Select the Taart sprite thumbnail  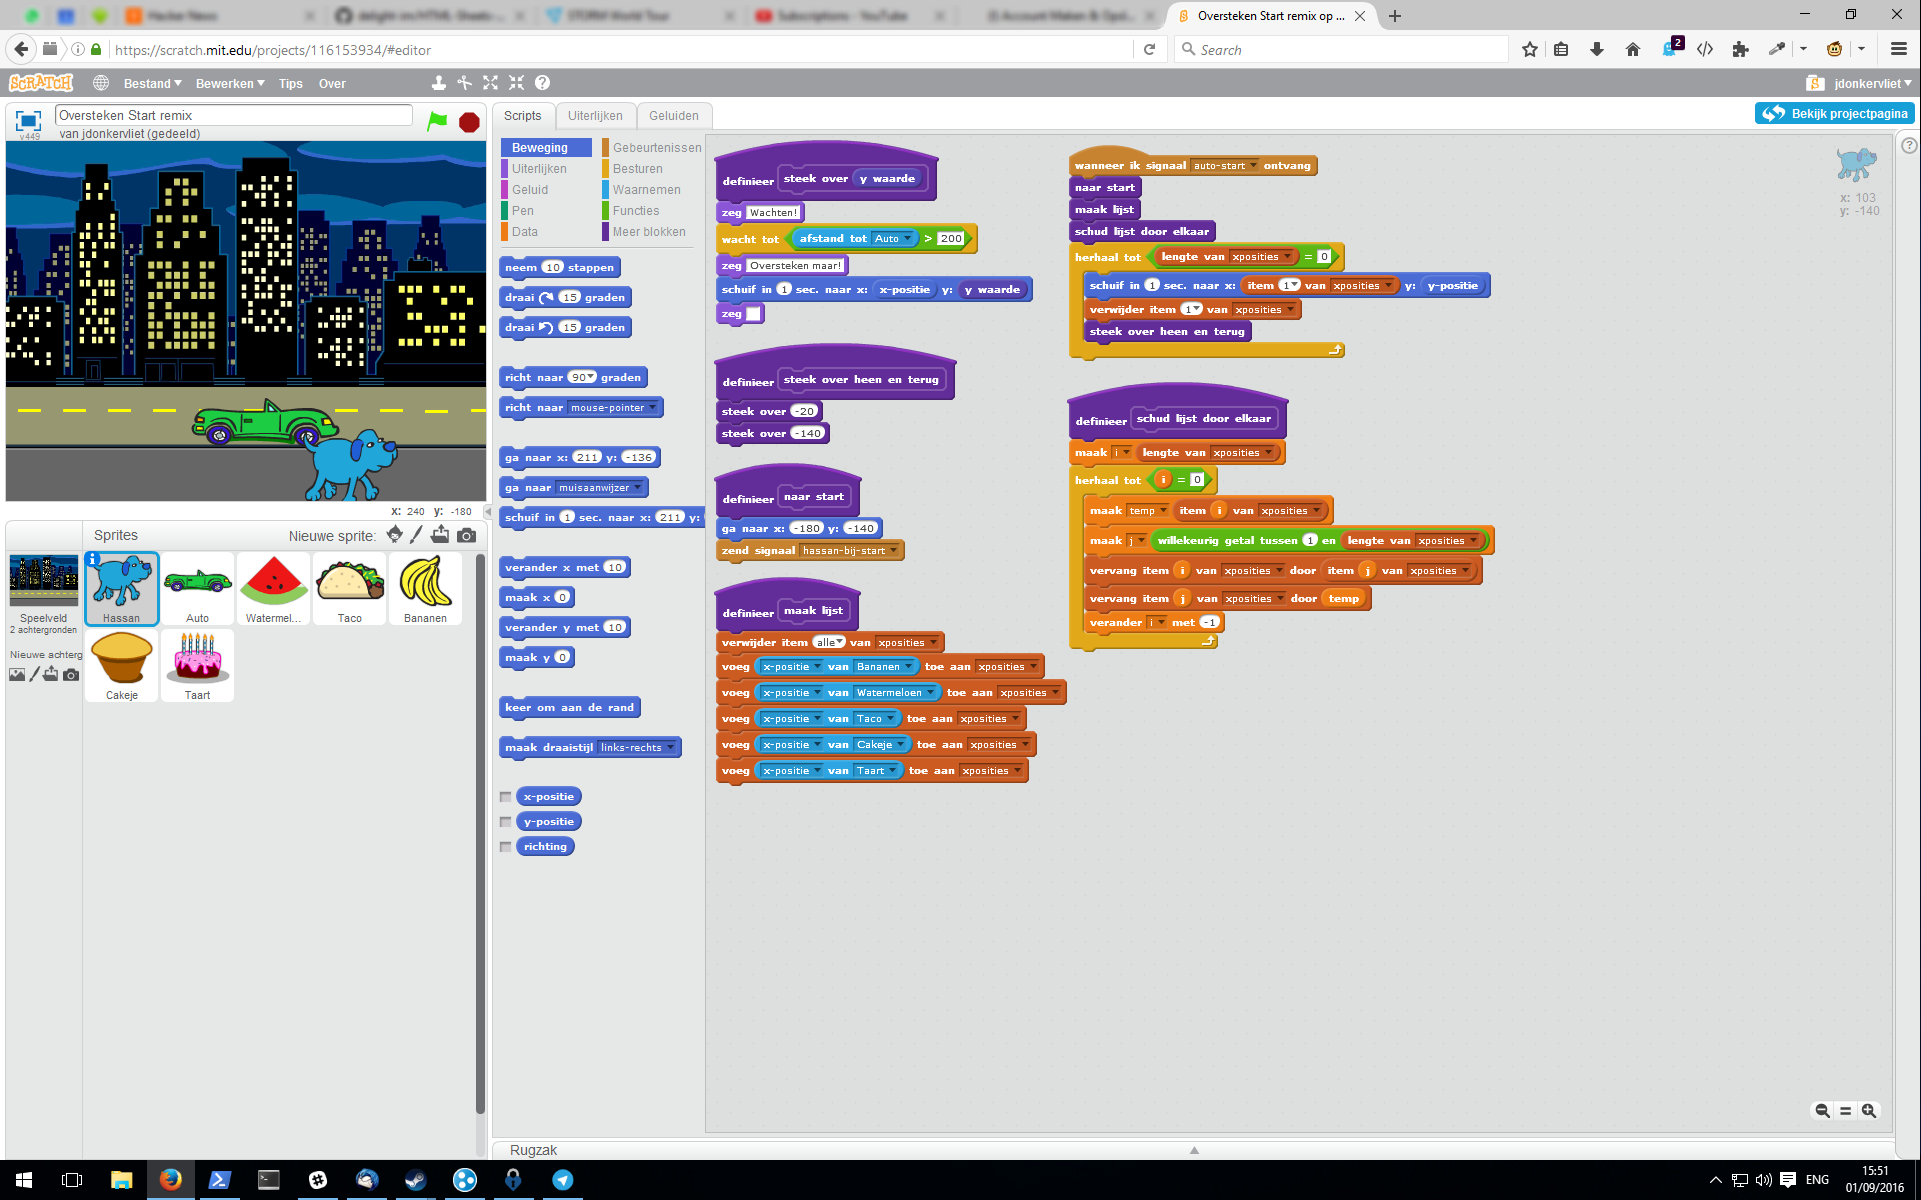[x=197, y=665]
